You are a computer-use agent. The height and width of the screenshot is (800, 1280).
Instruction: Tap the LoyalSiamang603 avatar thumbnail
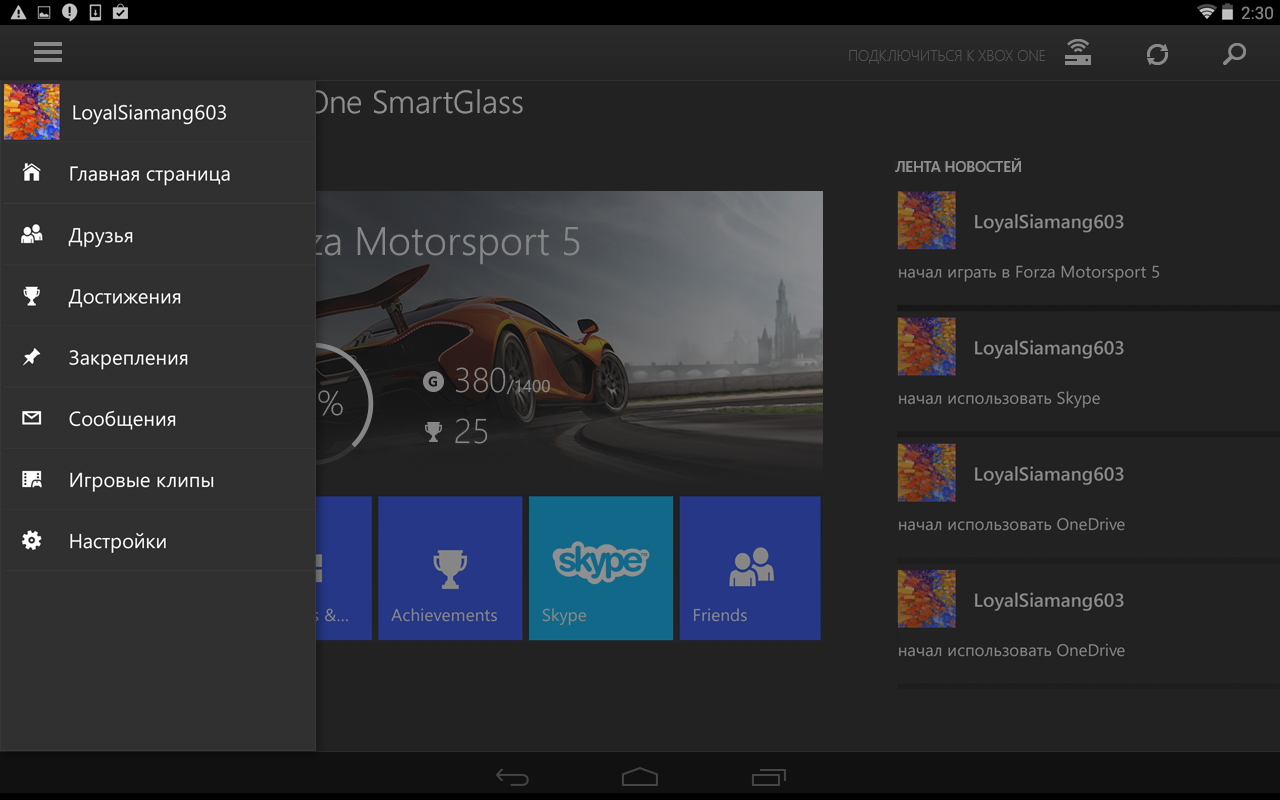(x=31, y=111)
